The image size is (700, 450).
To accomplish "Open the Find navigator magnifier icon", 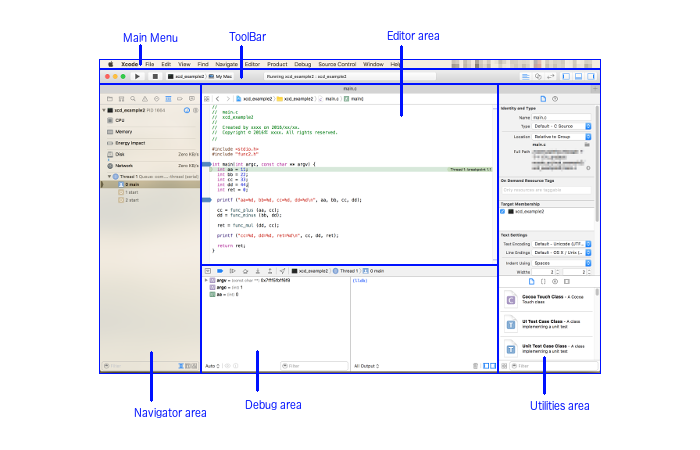I will point(133,99).
